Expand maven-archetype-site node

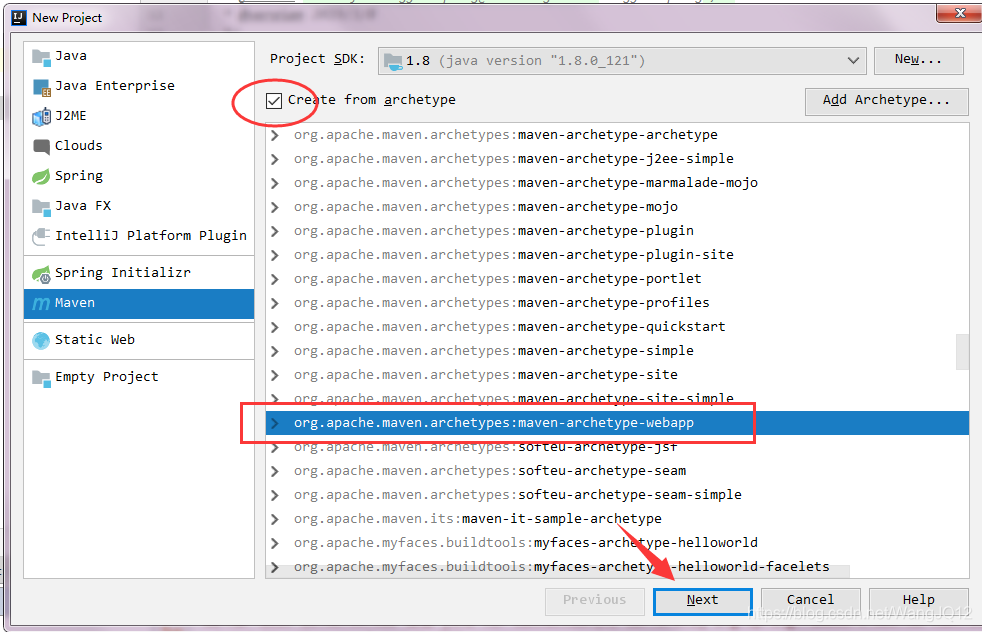[x=274, y=375]
